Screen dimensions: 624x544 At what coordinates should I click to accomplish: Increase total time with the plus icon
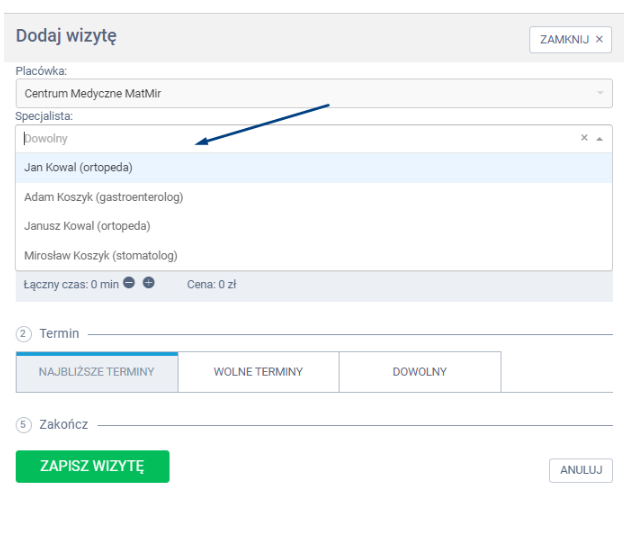coord(149,283)
